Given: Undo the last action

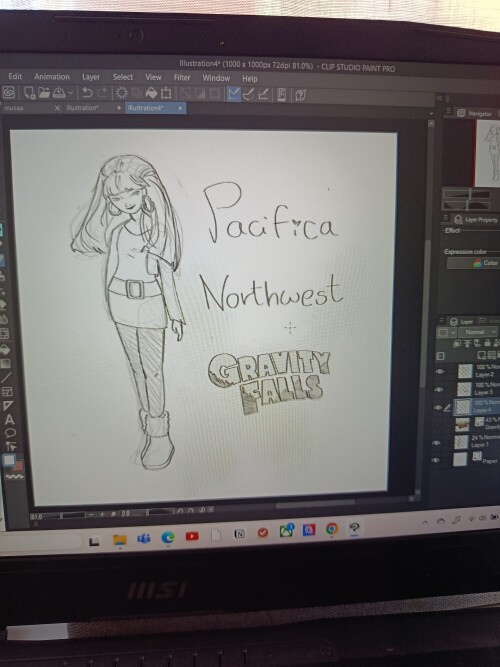Looking at the screenshot, I should (x=87, y=93).
